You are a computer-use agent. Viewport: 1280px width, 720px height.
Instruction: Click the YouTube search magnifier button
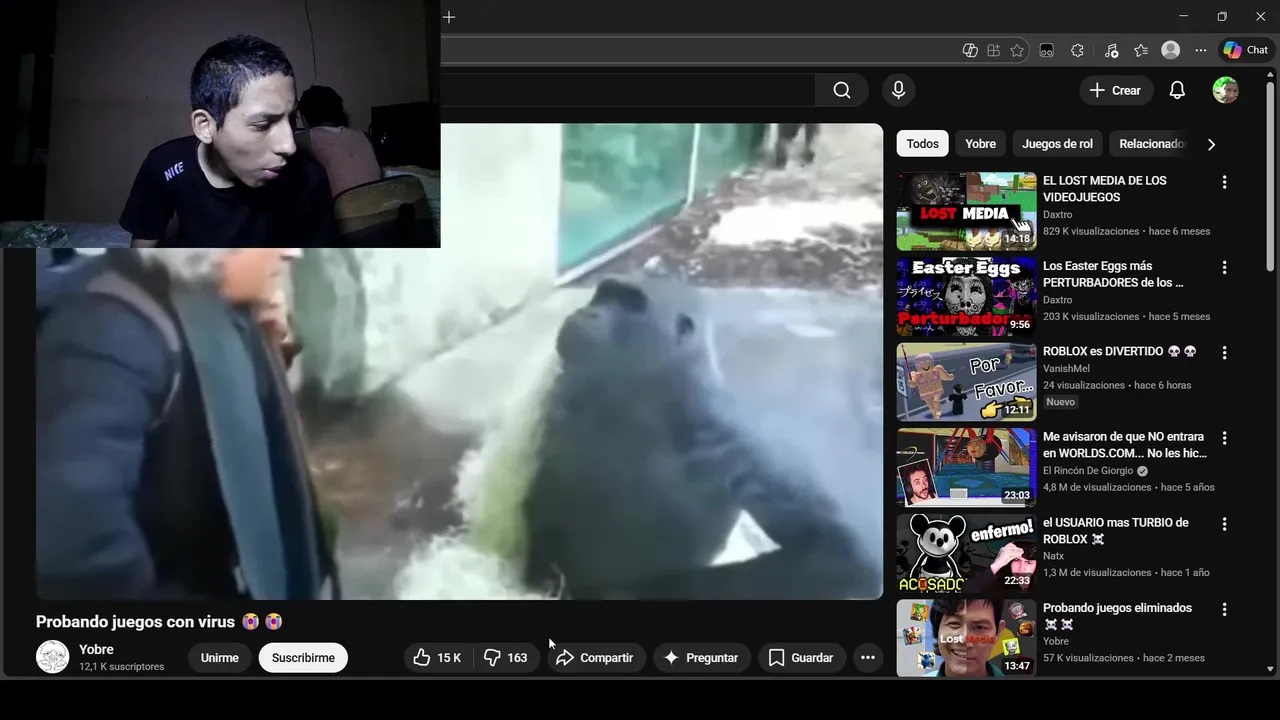pos(842,90)
